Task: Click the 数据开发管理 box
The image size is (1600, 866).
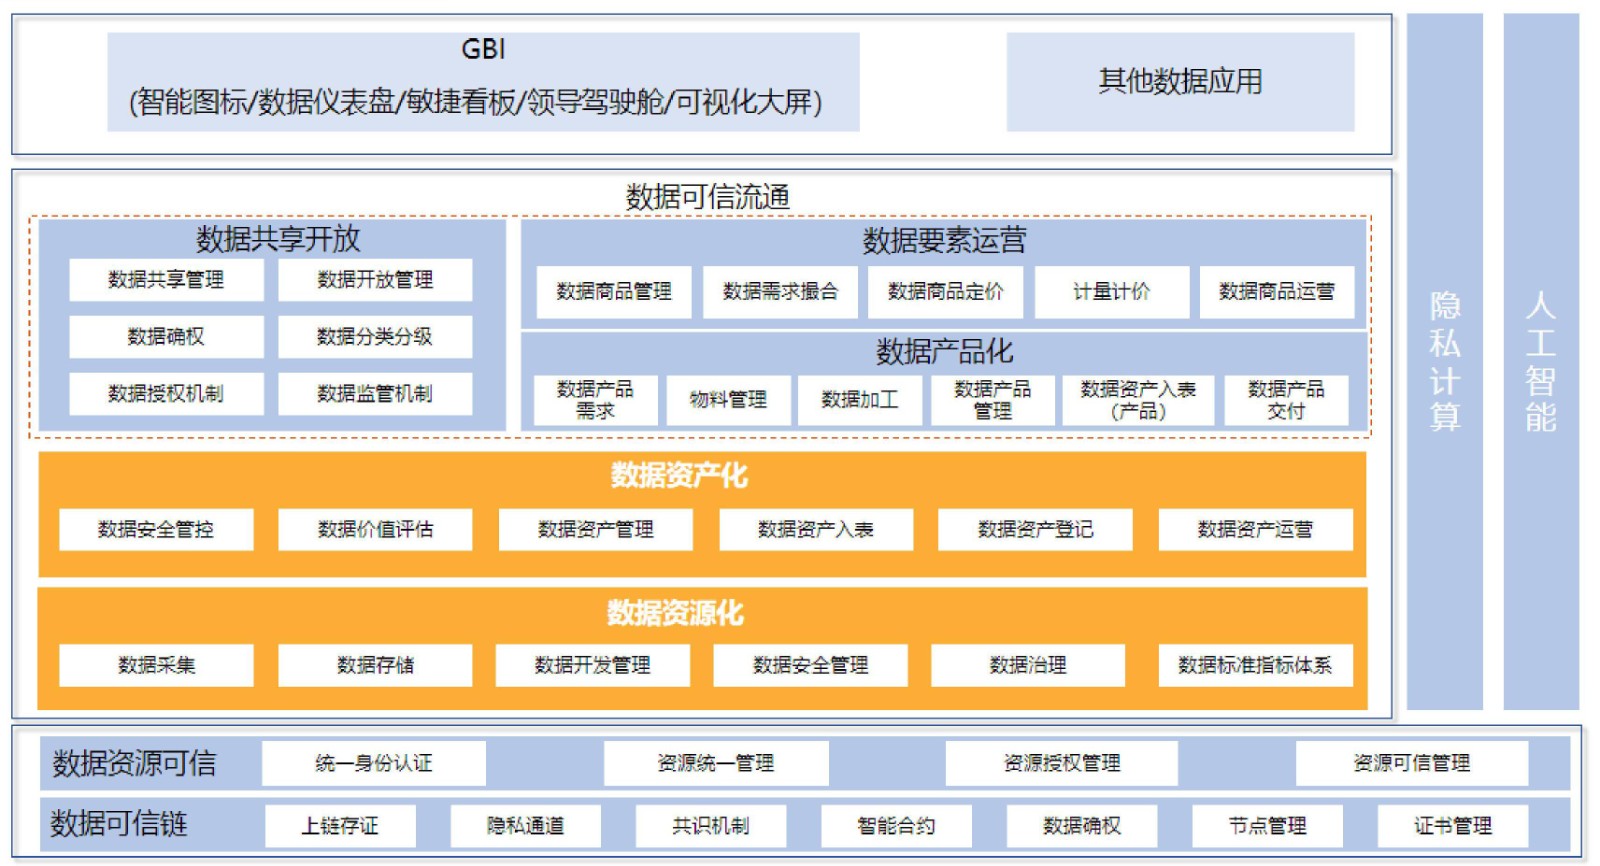Action: tap(593, 666)
